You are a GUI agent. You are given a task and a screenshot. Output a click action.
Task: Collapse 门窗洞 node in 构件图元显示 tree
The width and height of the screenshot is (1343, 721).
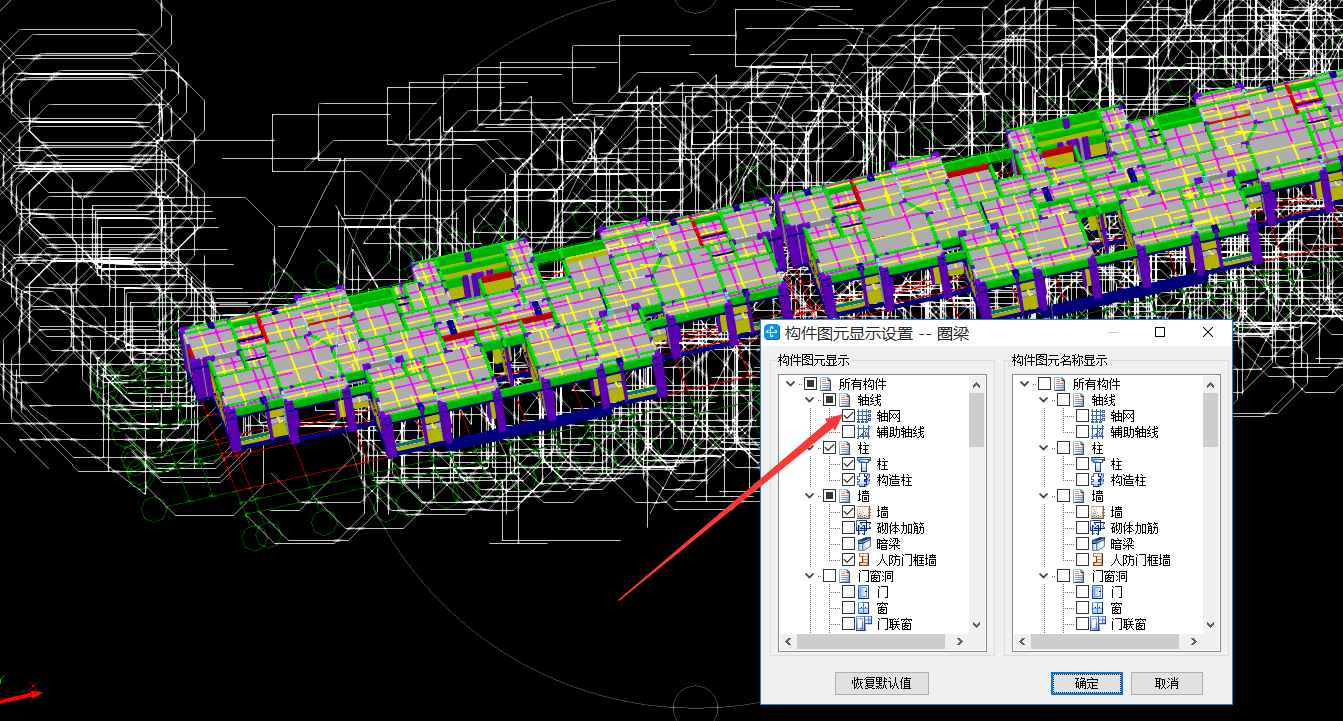809,576
